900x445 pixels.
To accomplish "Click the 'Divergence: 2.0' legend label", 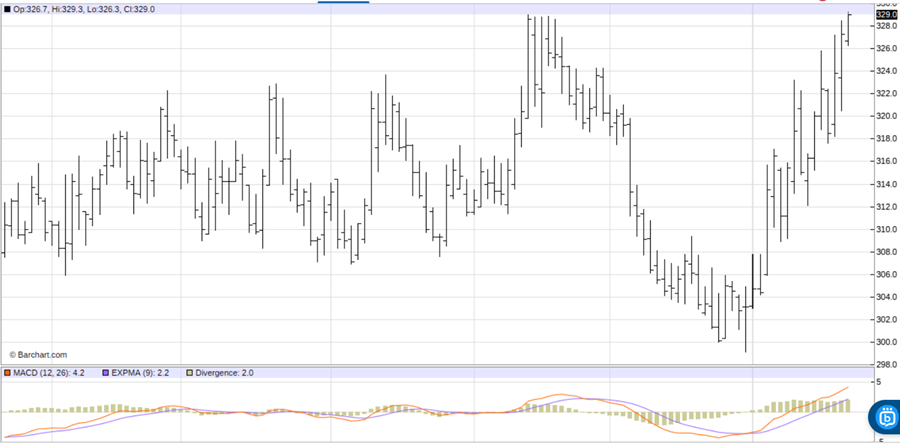I will (x=224, y=373).
